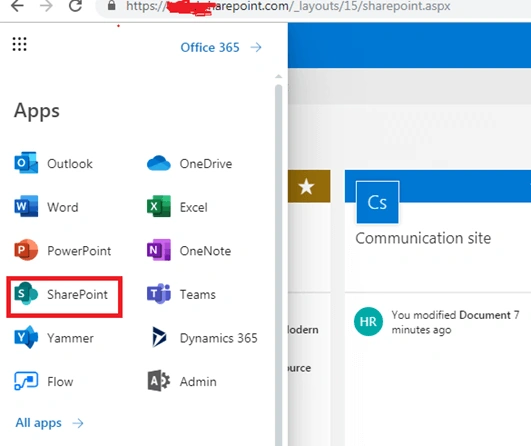Open the Admin center
Viewport: 531px width, 446px height.
coord(182,381)
